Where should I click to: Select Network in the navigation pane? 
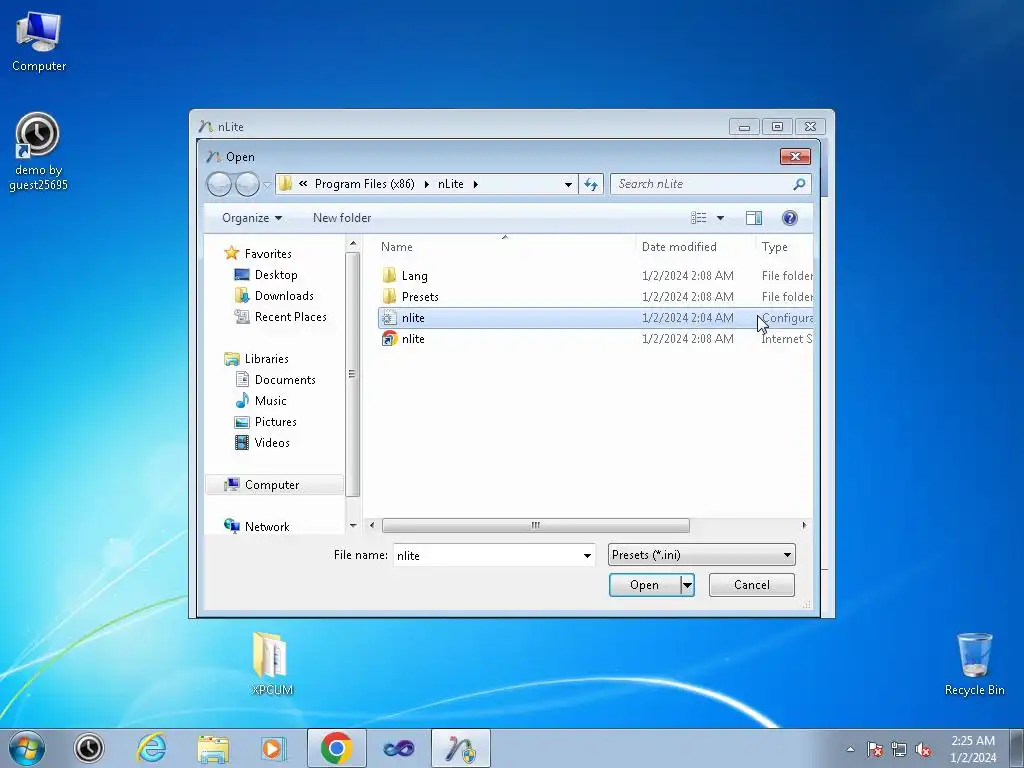point(266,526)
